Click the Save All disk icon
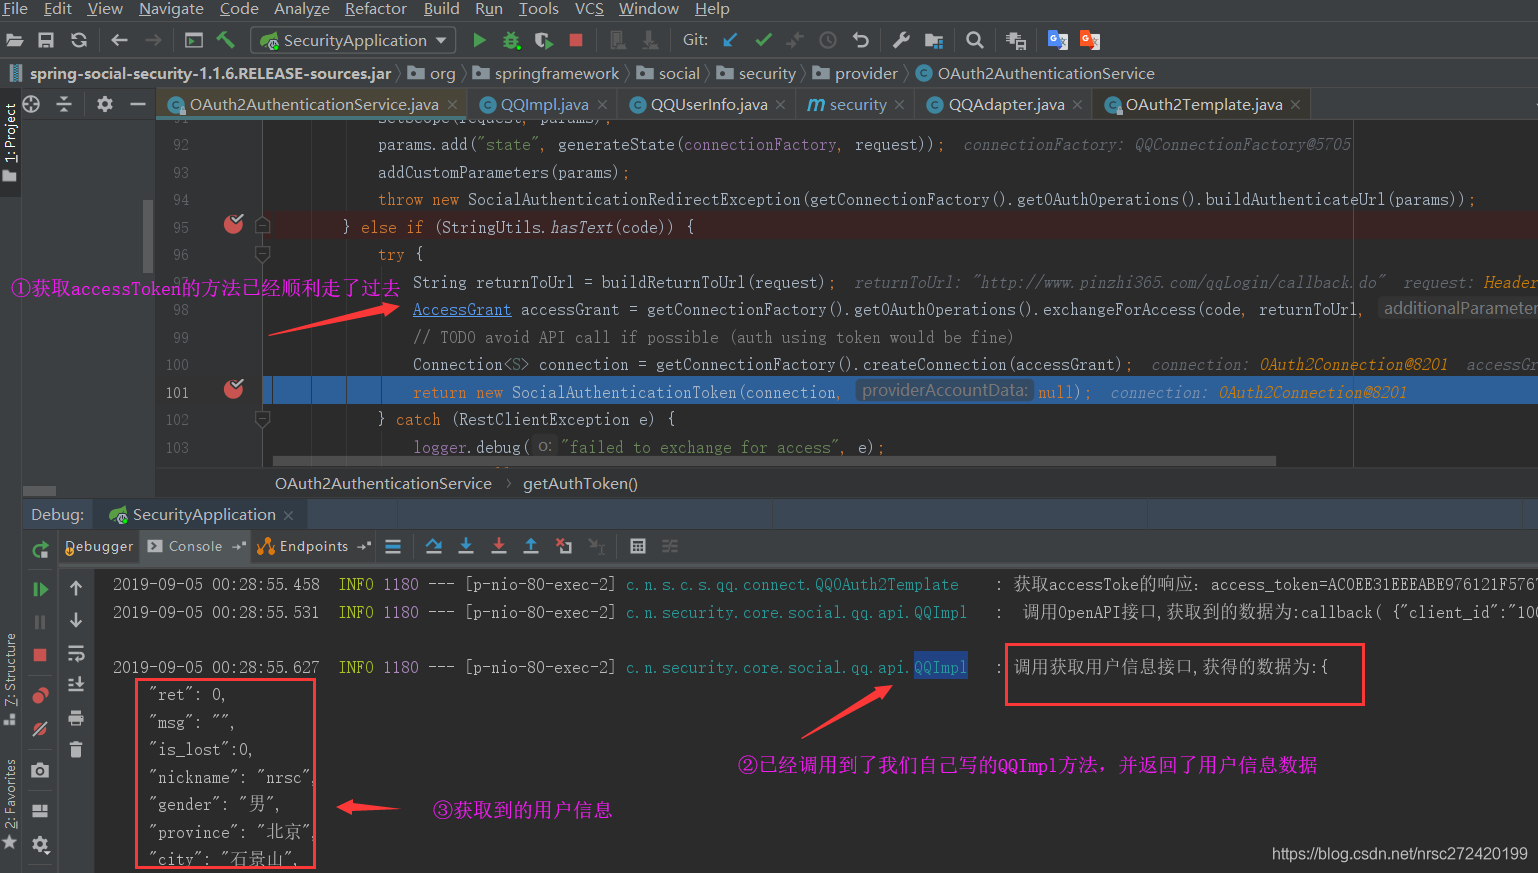1538x873 pixels. click(46, 40)
